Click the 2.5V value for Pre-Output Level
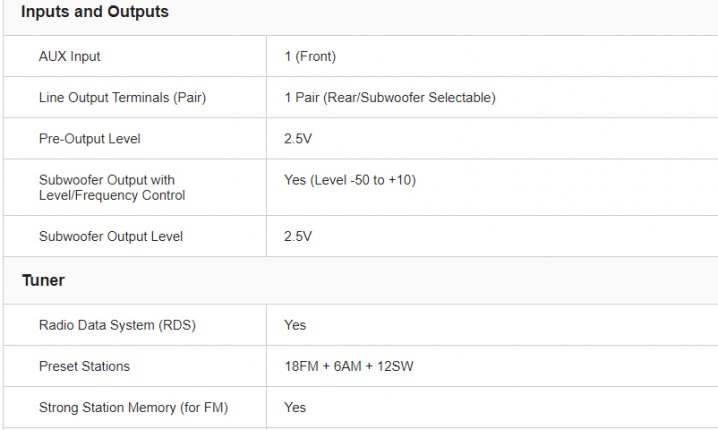Image resolution: width=718 pixels, height=430 pixels. (298, 139)
